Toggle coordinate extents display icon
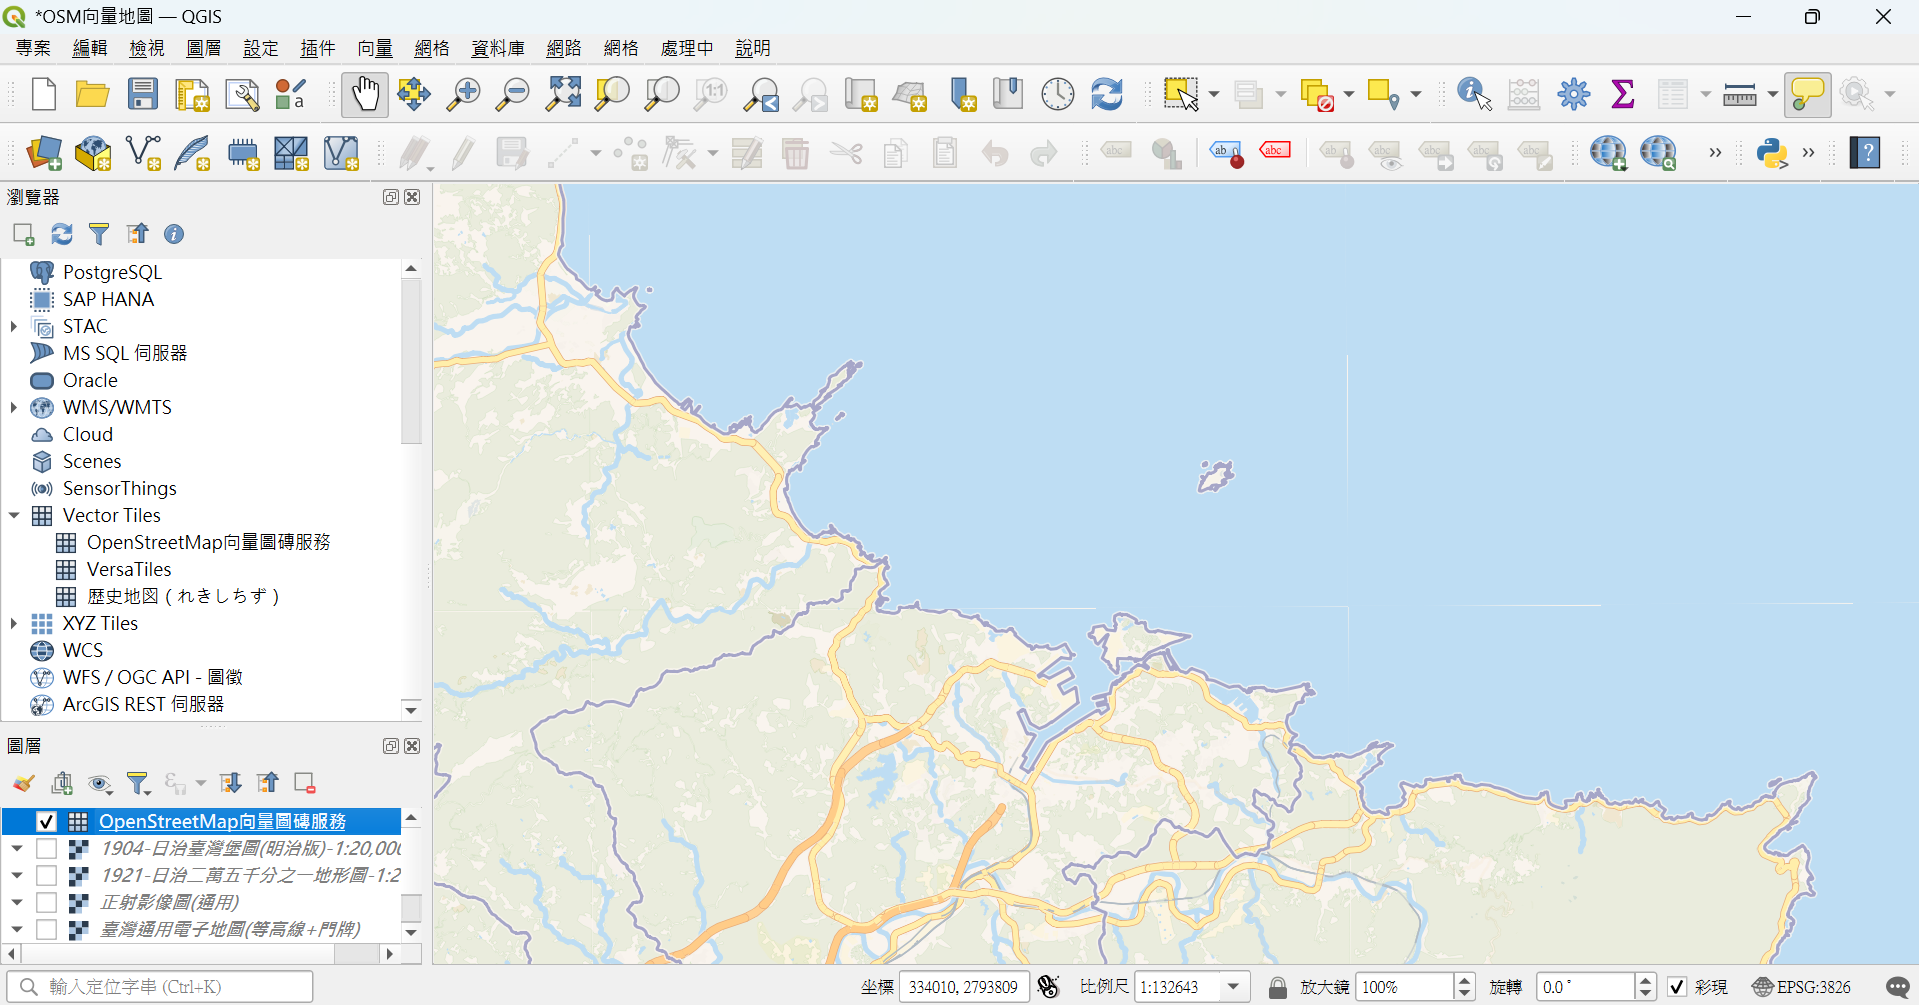Image resolution: width=1919 pixels, height=1005 pixels. point(1048,987)
